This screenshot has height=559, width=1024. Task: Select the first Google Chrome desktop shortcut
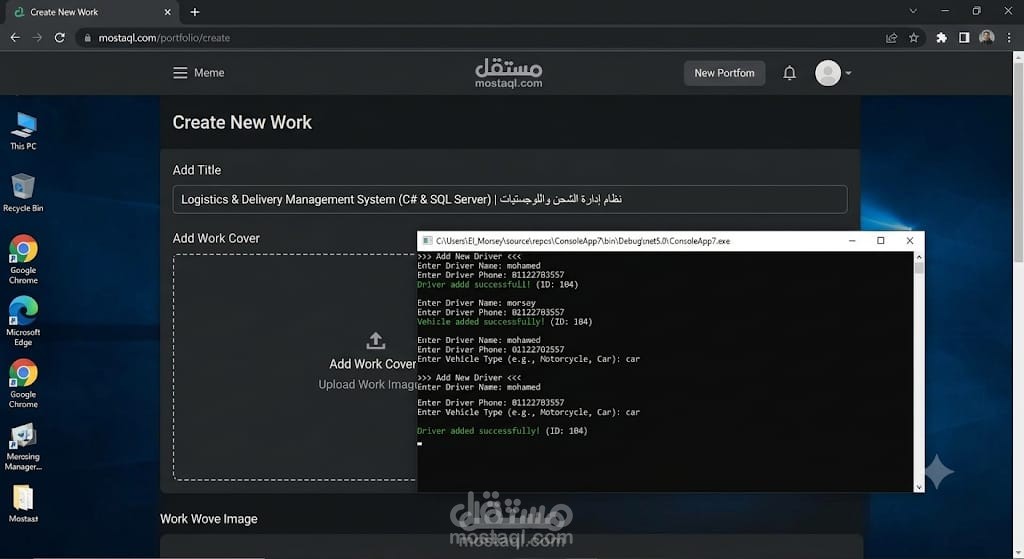click(x=24, y=259)
